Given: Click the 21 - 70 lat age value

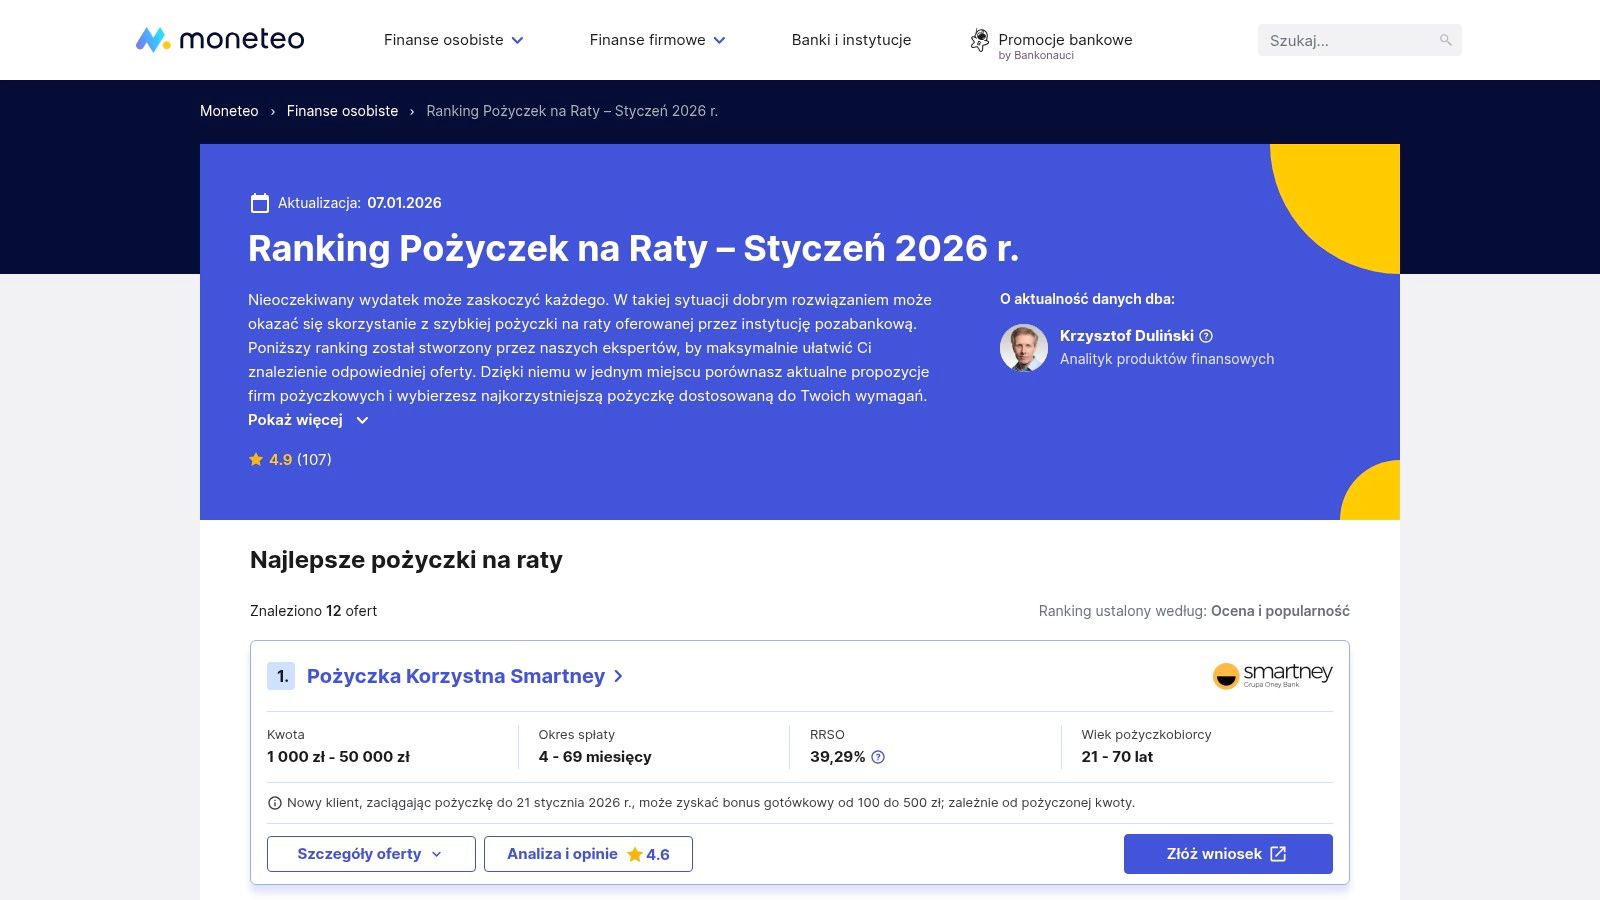Looking at the screenshot, I should (1117, 757).
